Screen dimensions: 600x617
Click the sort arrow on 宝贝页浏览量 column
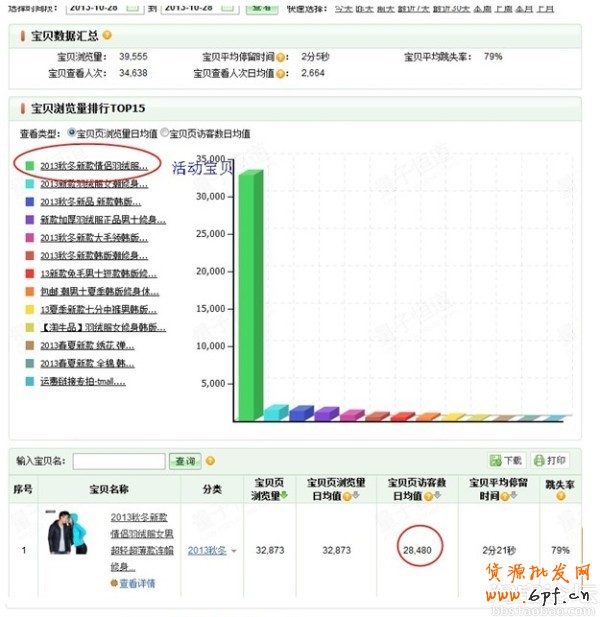(282, 495)
